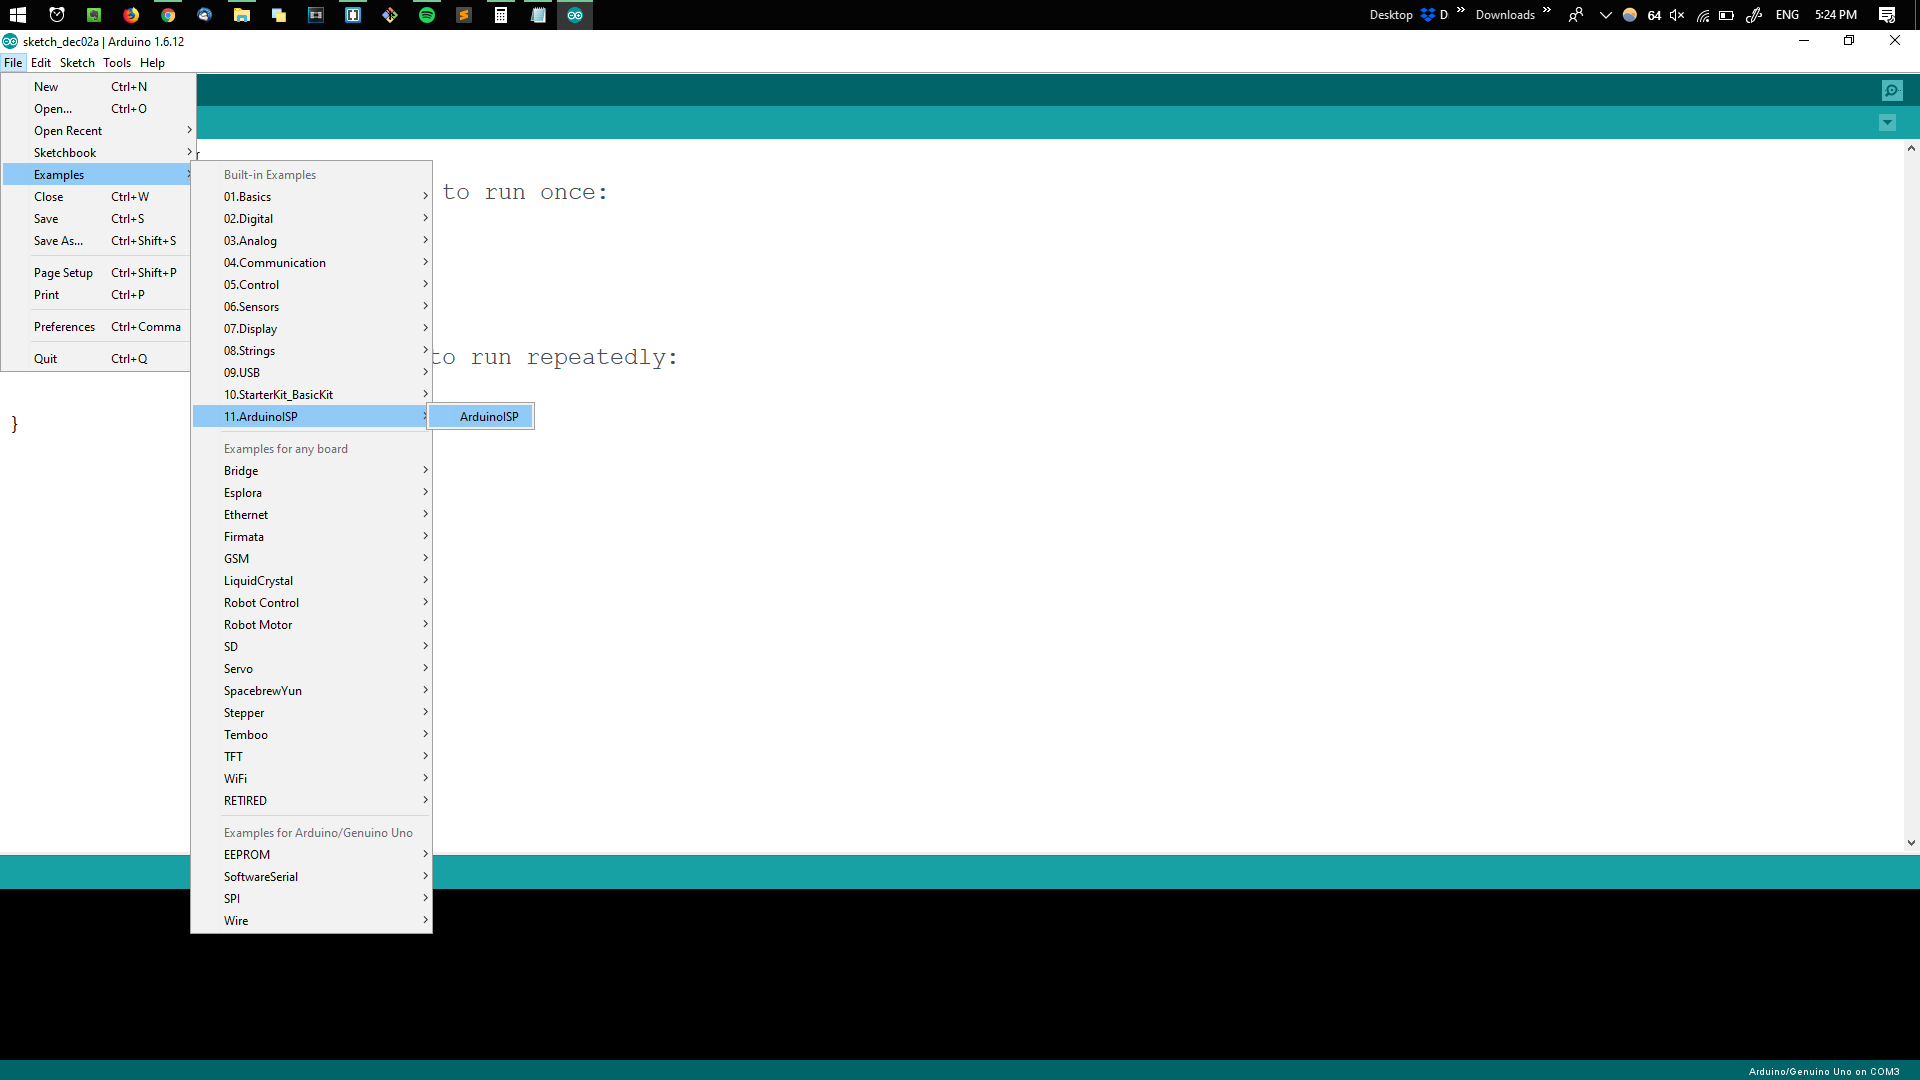The height and width of the screenshot is (1080, 1920).
Task: Open Evernote from the taskbar
Action: [x=94, y=15]
